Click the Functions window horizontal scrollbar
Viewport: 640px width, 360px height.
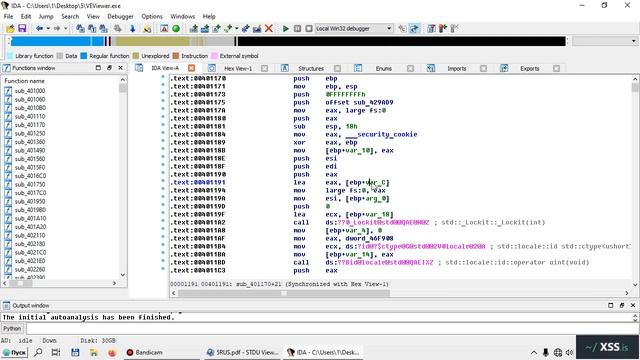(x=61, y=283)
